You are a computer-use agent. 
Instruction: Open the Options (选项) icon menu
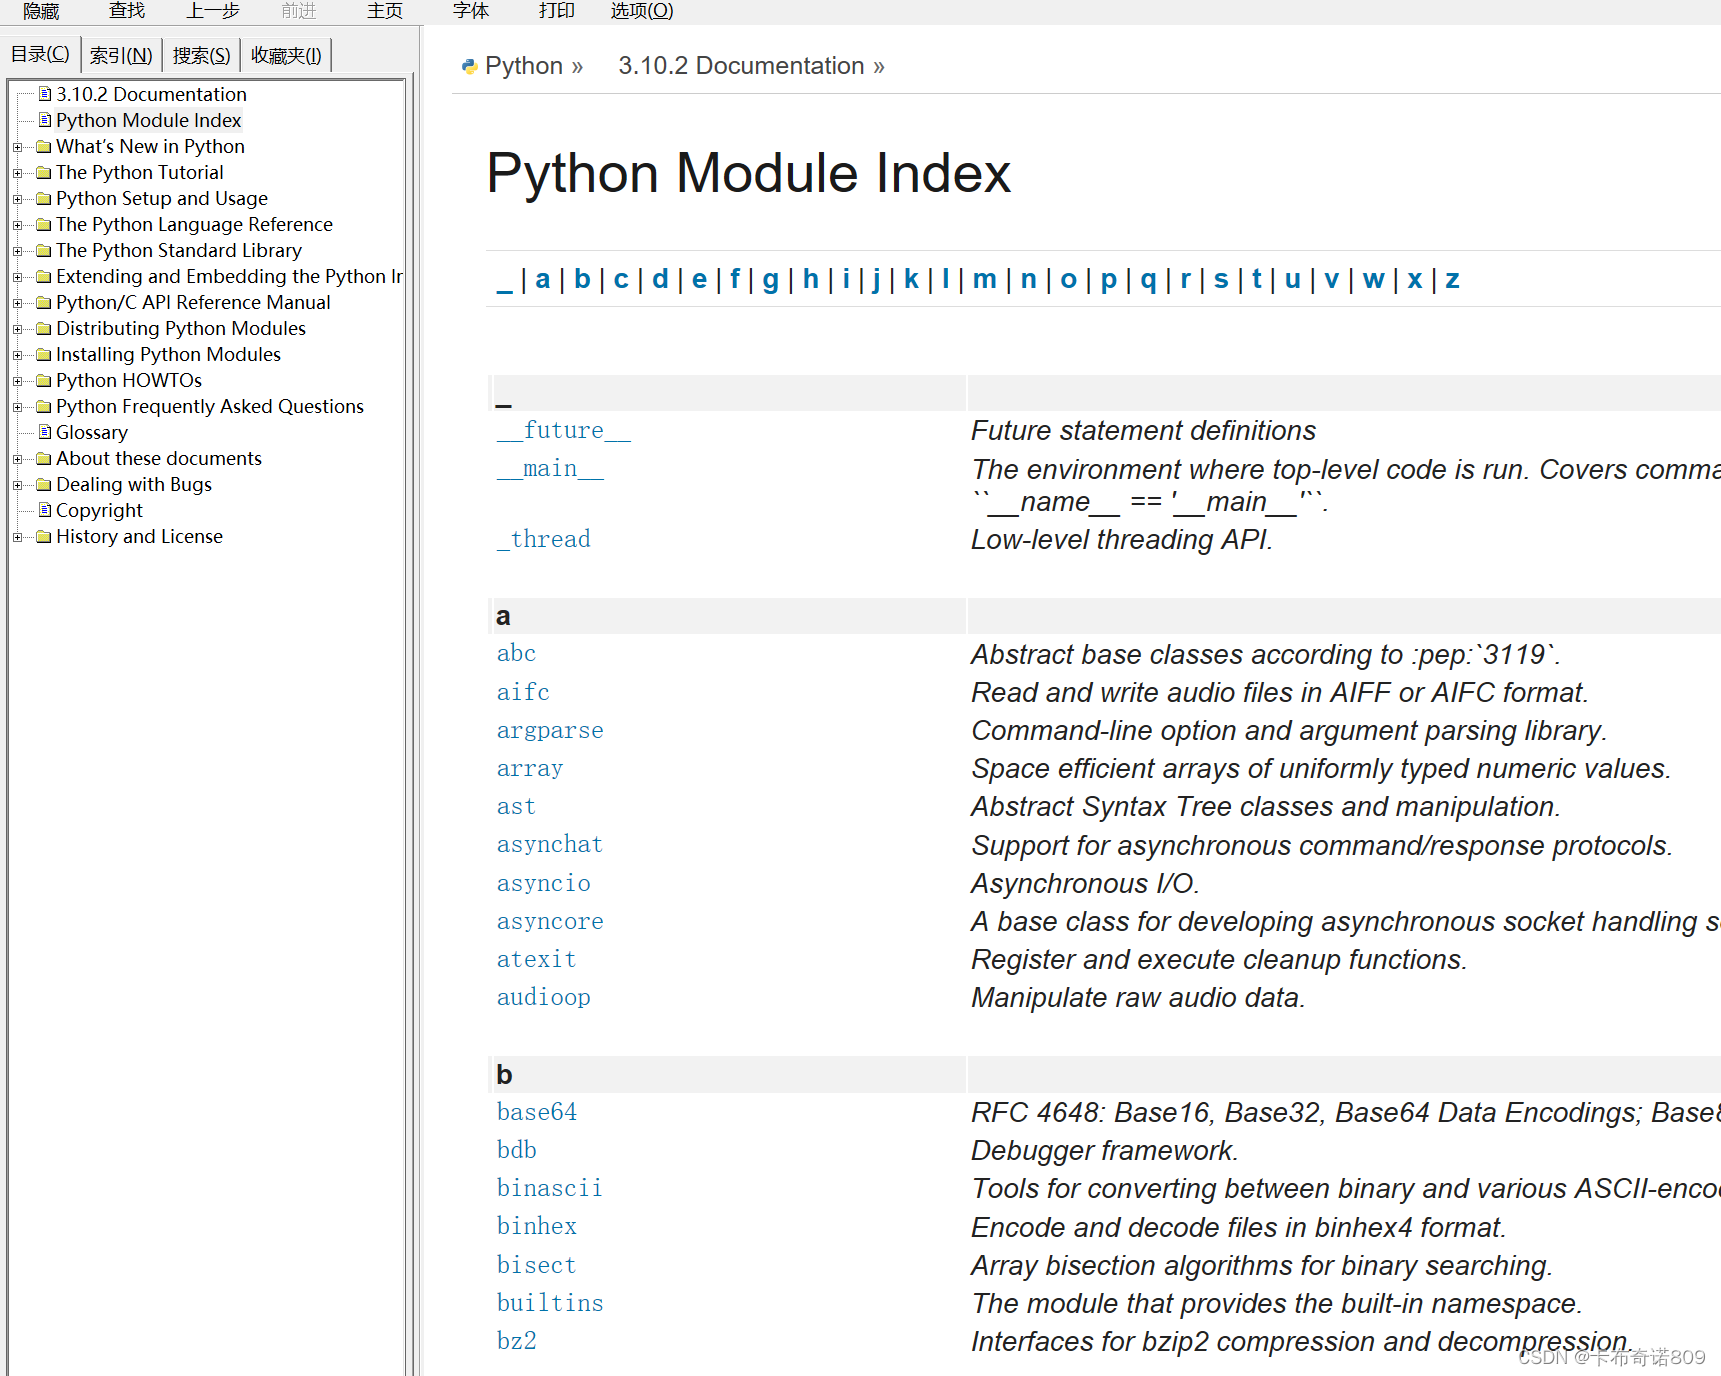(641, 11)
